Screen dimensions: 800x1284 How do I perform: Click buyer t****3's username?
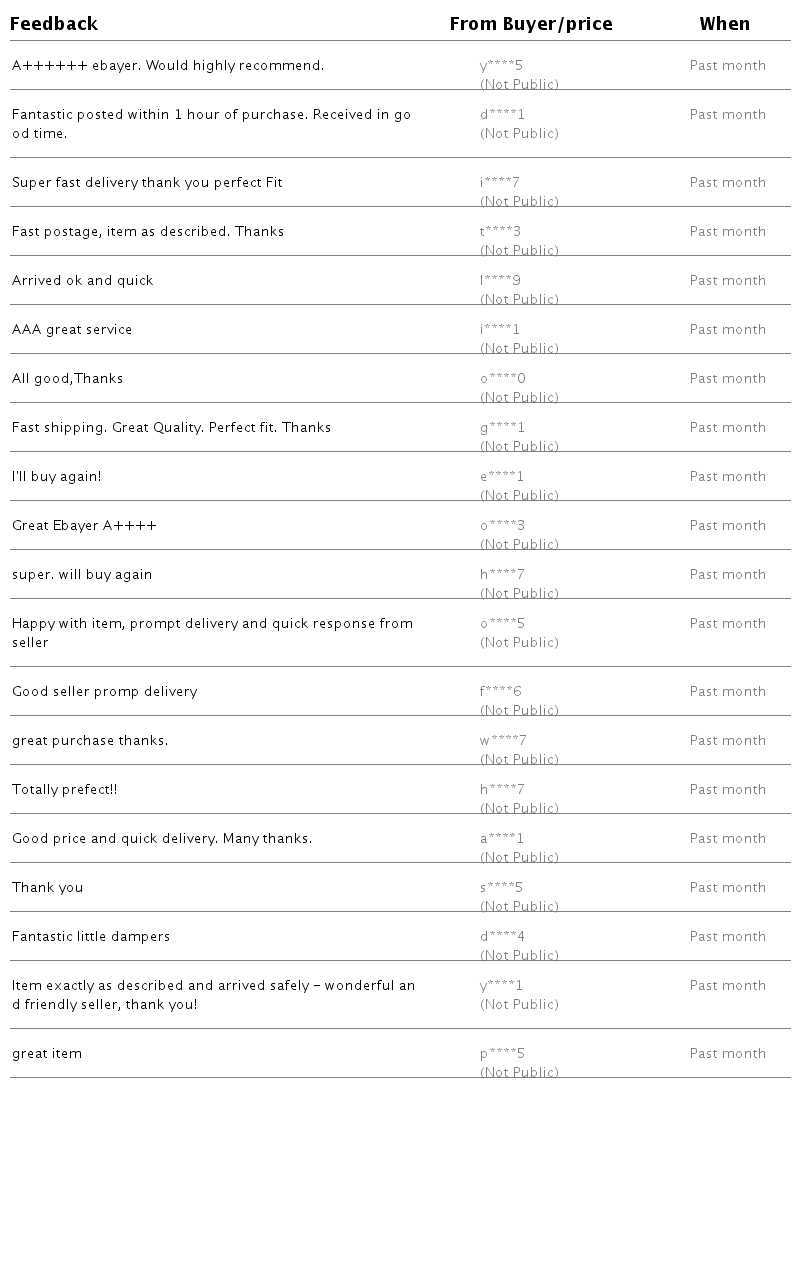(500, 232)
